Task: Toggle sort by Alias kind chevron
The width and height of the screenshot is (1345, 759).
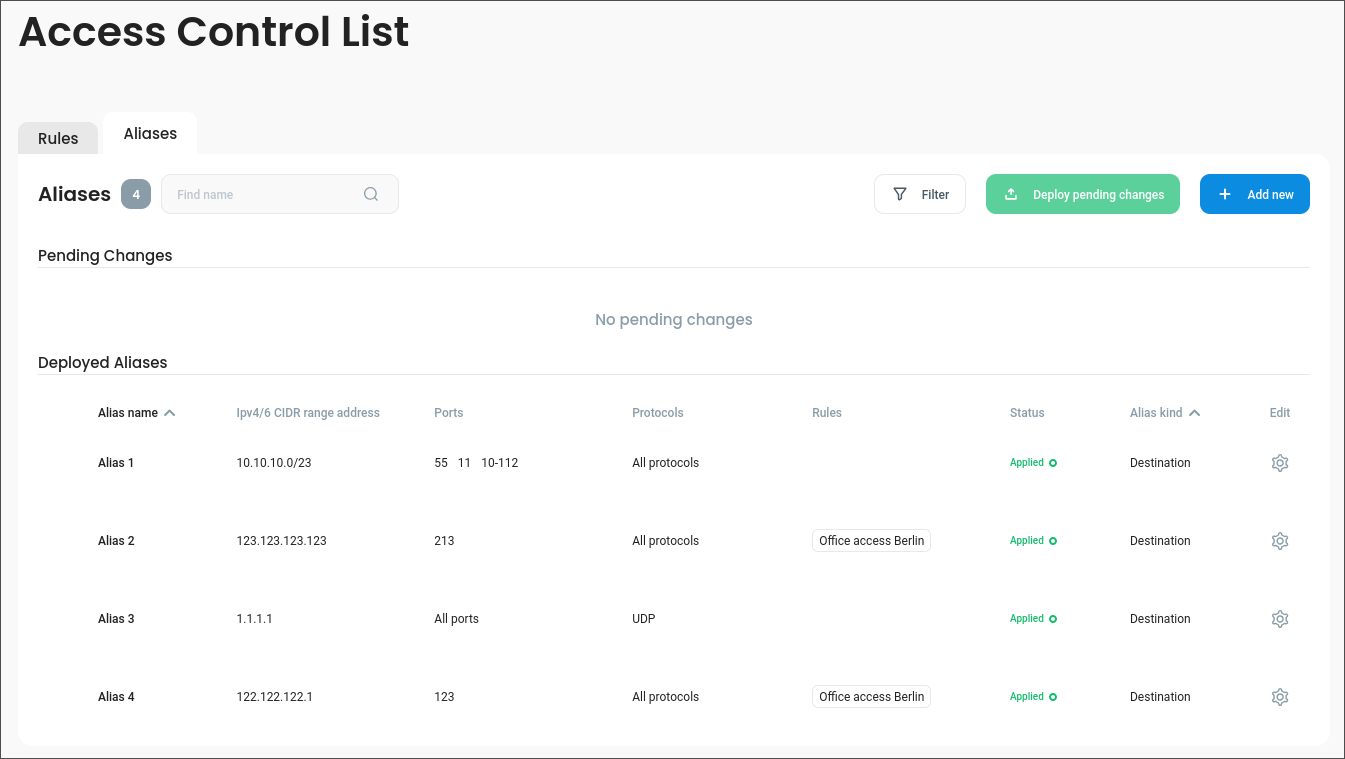Action: tap(1194, 413)
